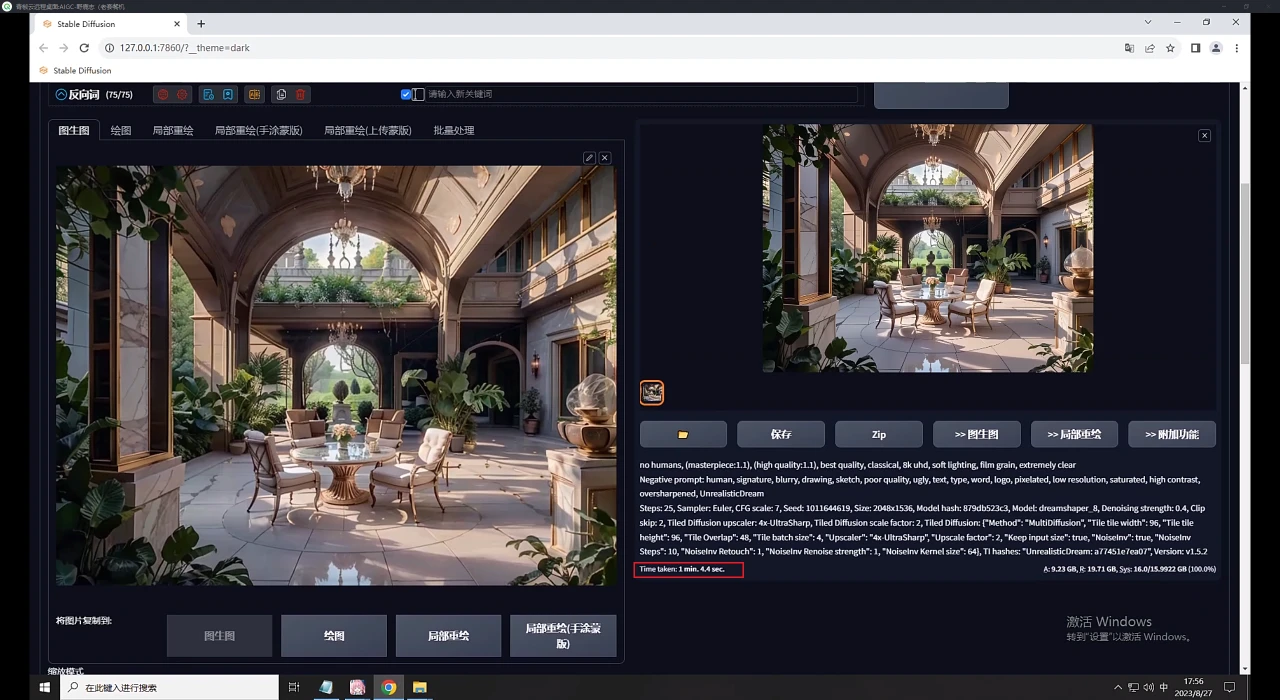Show hidden system tray icons
The height and width of the screenshot is (700, 1280).
(1118, 687)
